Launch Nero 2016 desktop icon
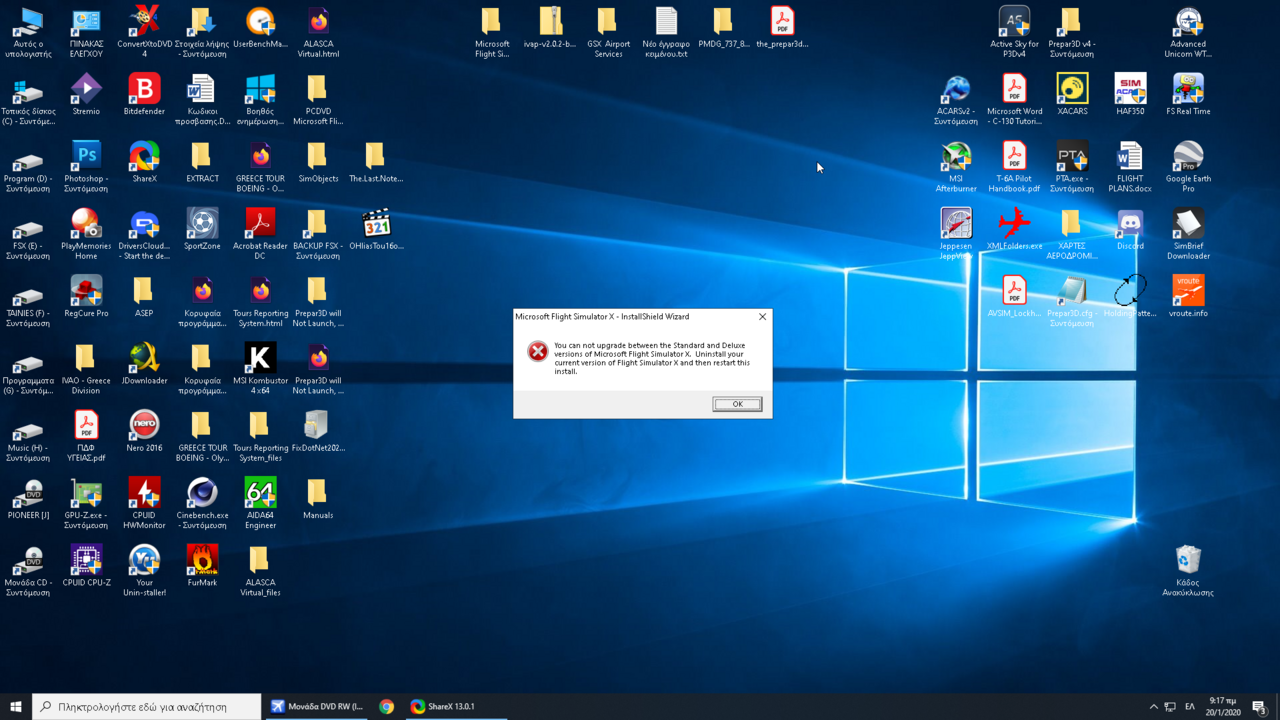Screen dimensions: 1280x720 [144, 430]
